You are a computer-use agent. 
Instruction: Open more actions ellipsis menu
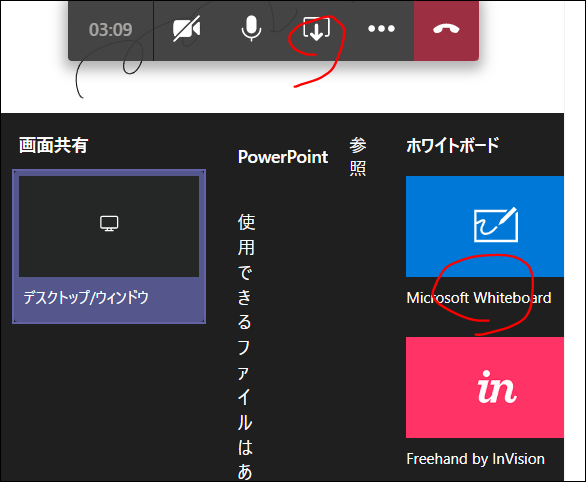click(x=381, y=29)
